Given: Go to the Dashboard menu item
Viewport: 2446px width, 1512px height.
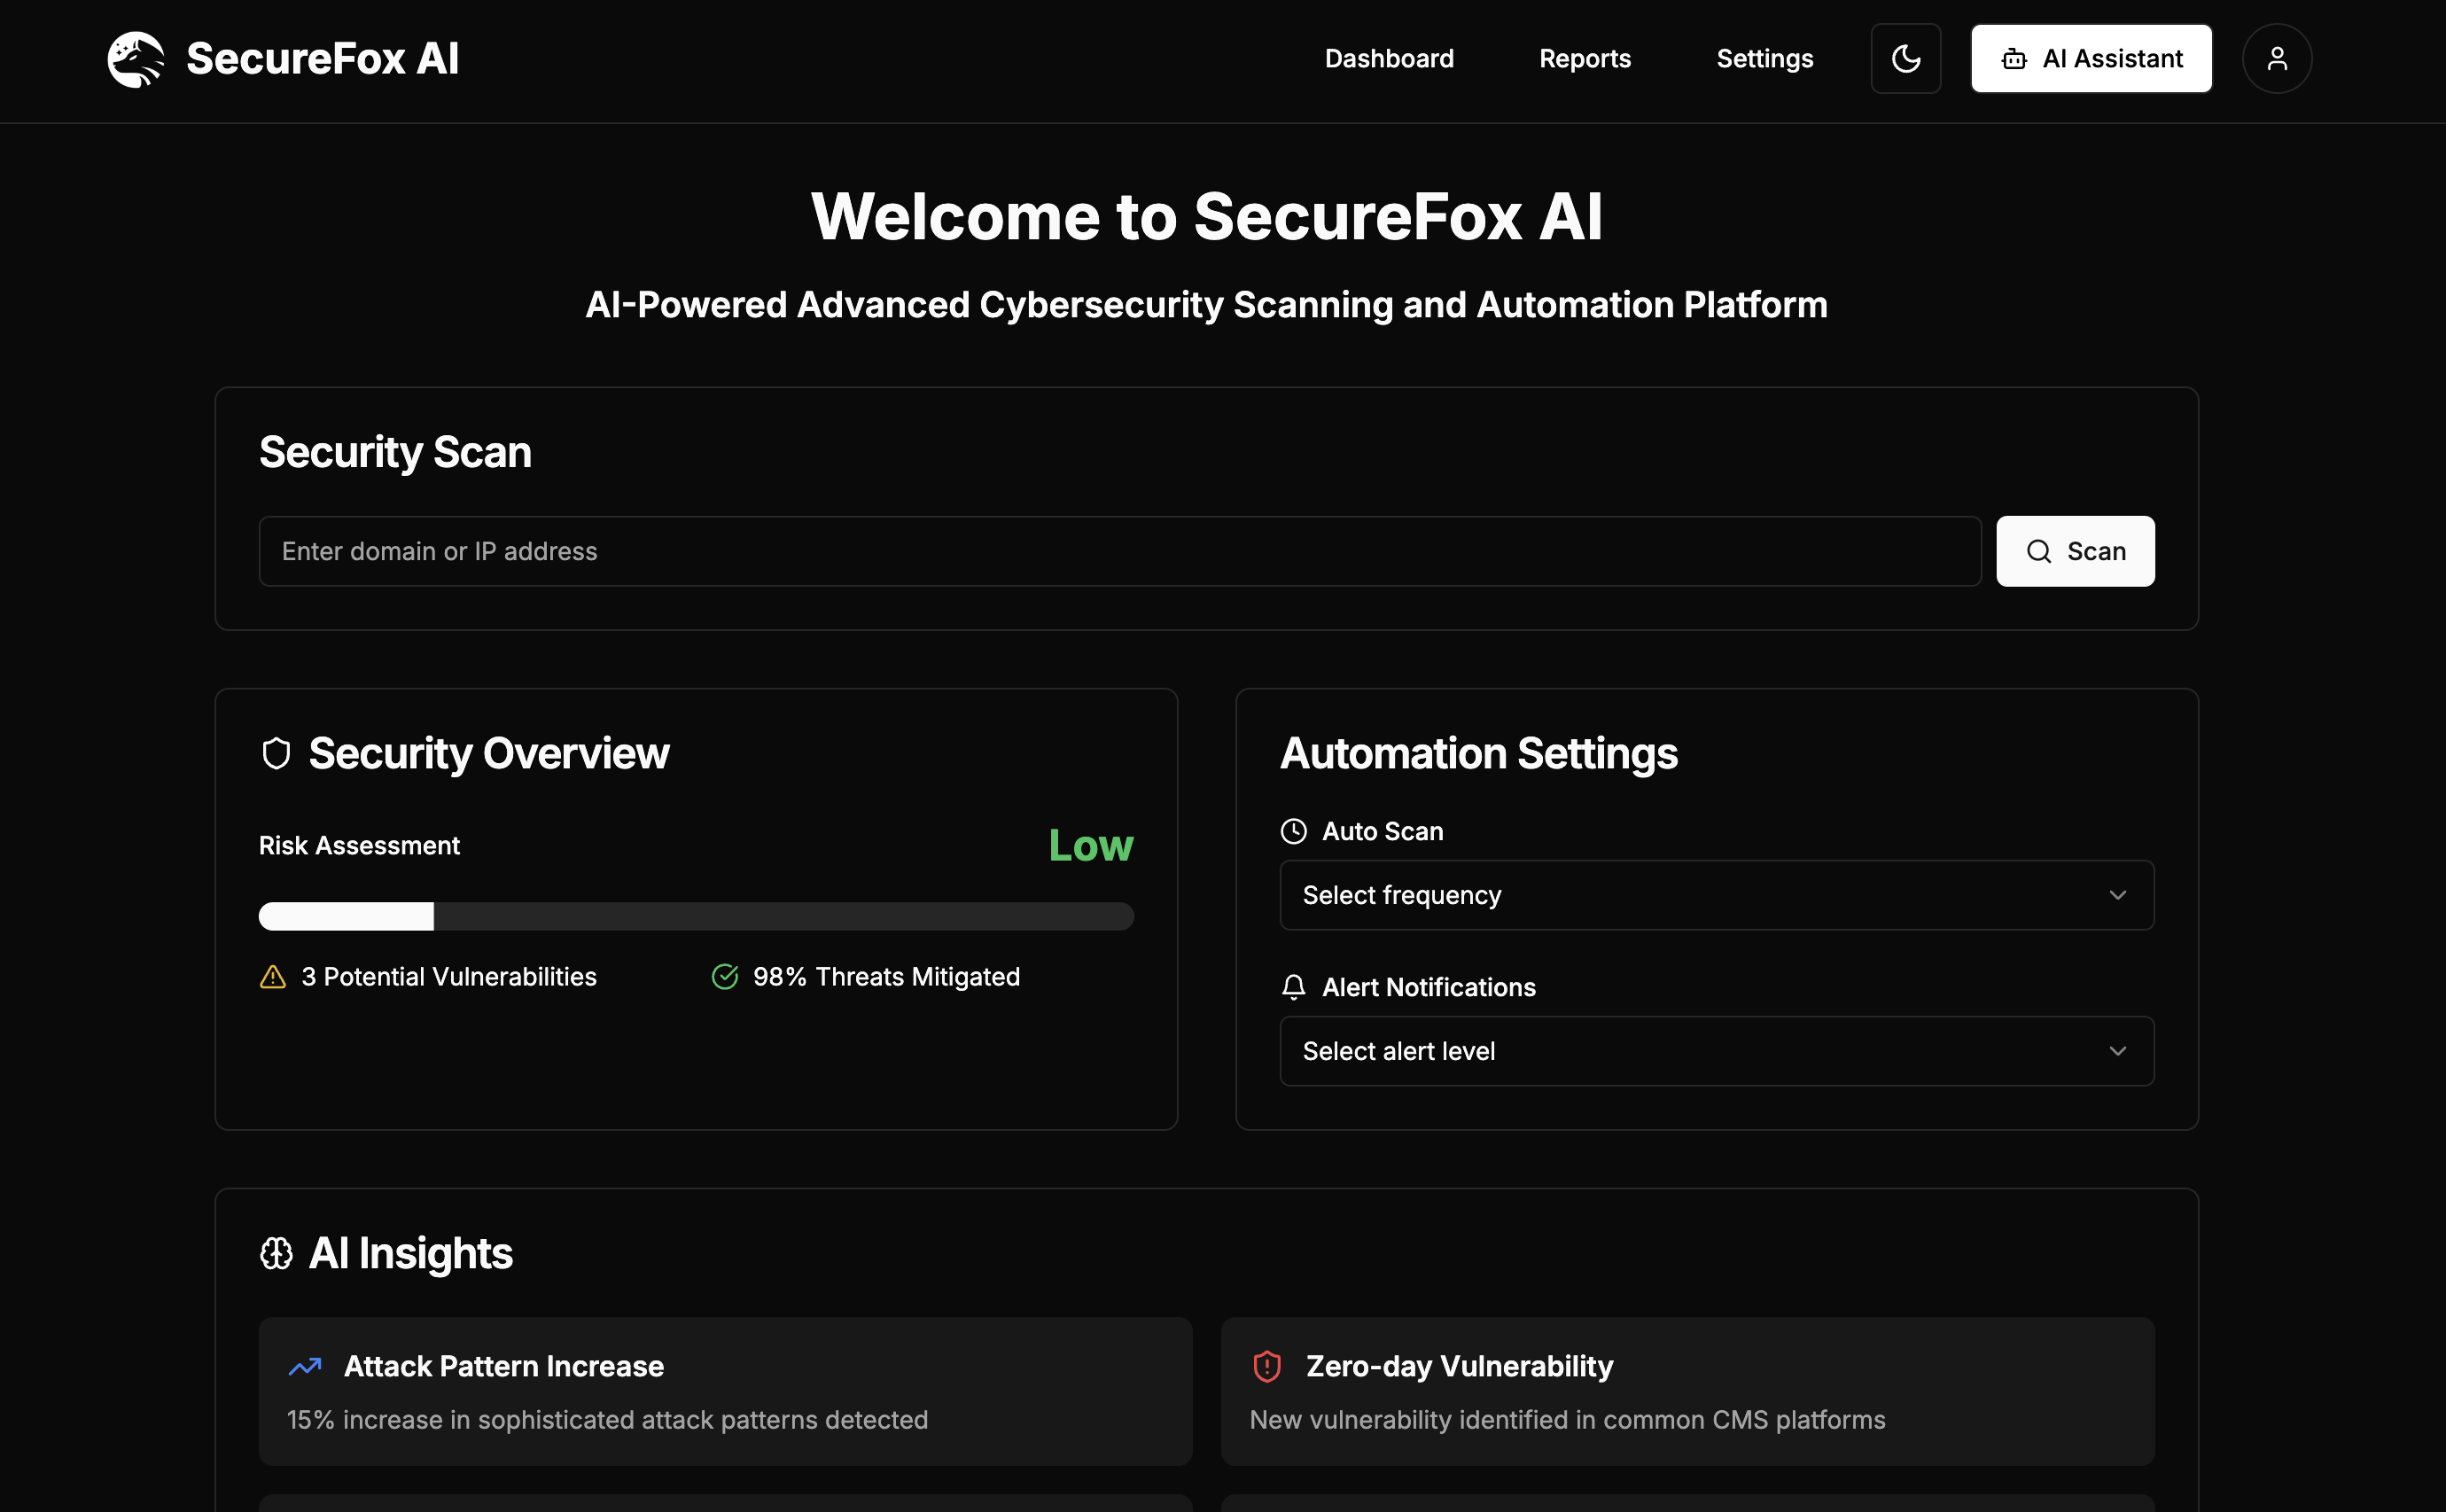Looking at the screenshot, I should [x=1389, y=59].
